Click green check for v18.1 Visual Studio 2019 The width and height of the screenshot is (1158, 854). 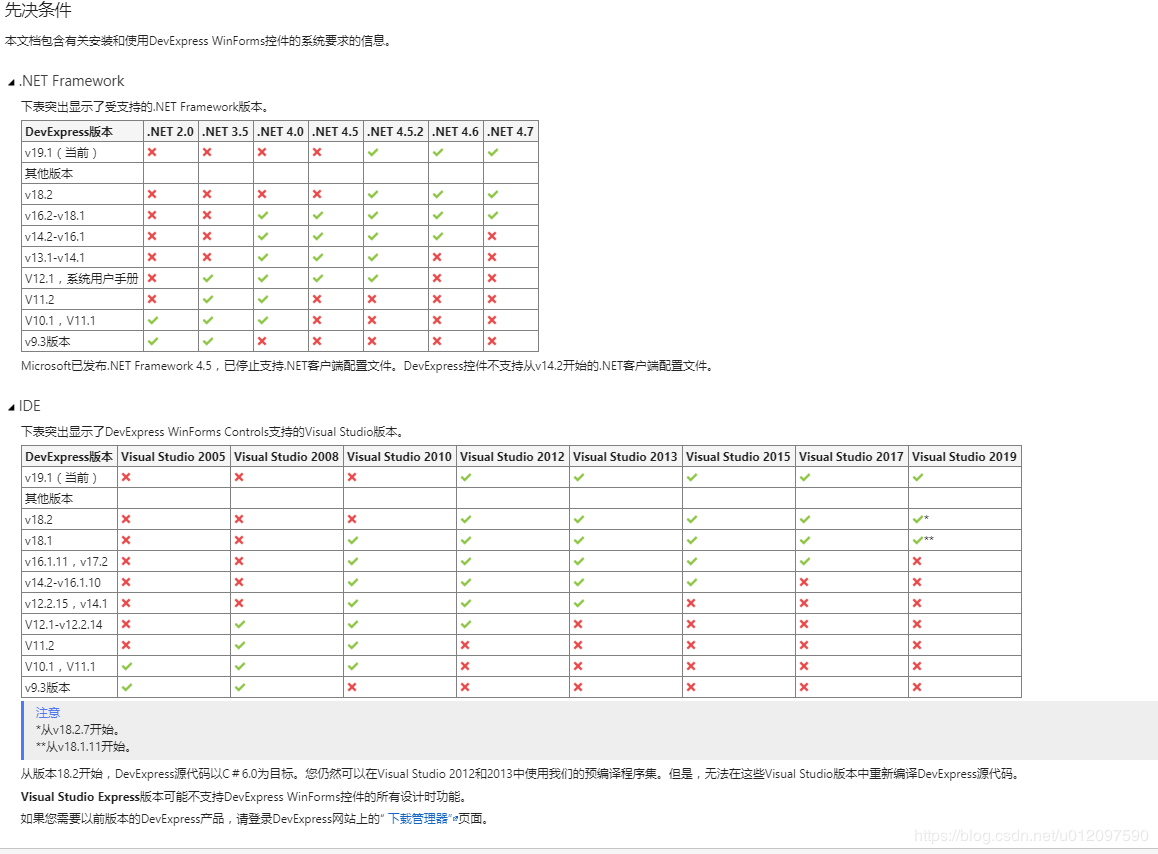click(918, 540)
